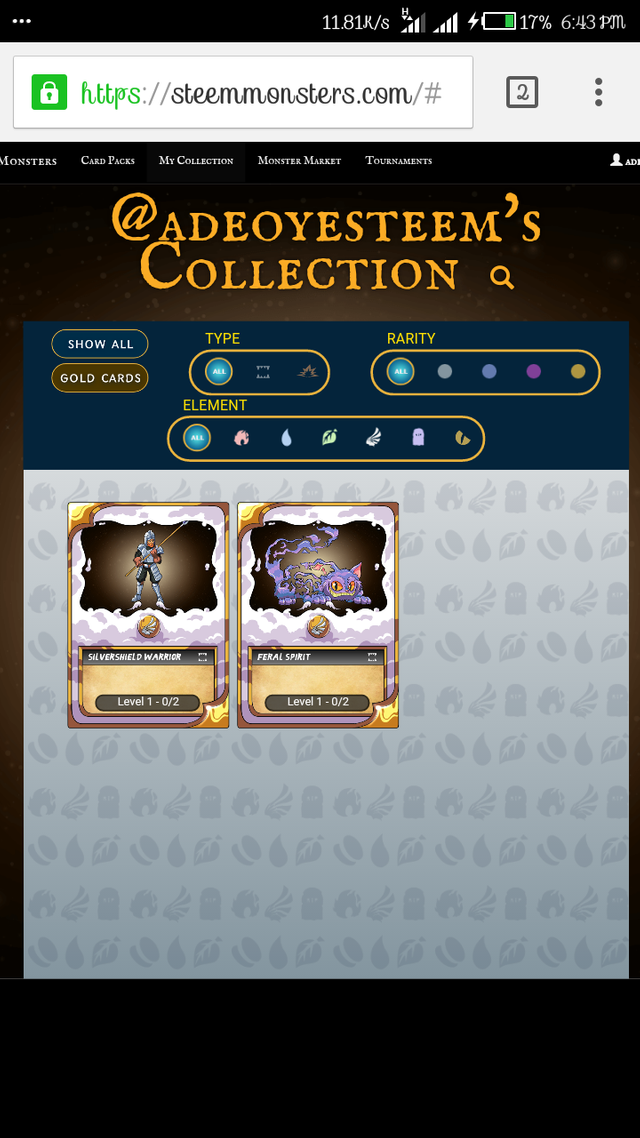This screenshot has height=1138, width=640.
Task: Click the SHOW ALL button
Action: tap(100, 344)
